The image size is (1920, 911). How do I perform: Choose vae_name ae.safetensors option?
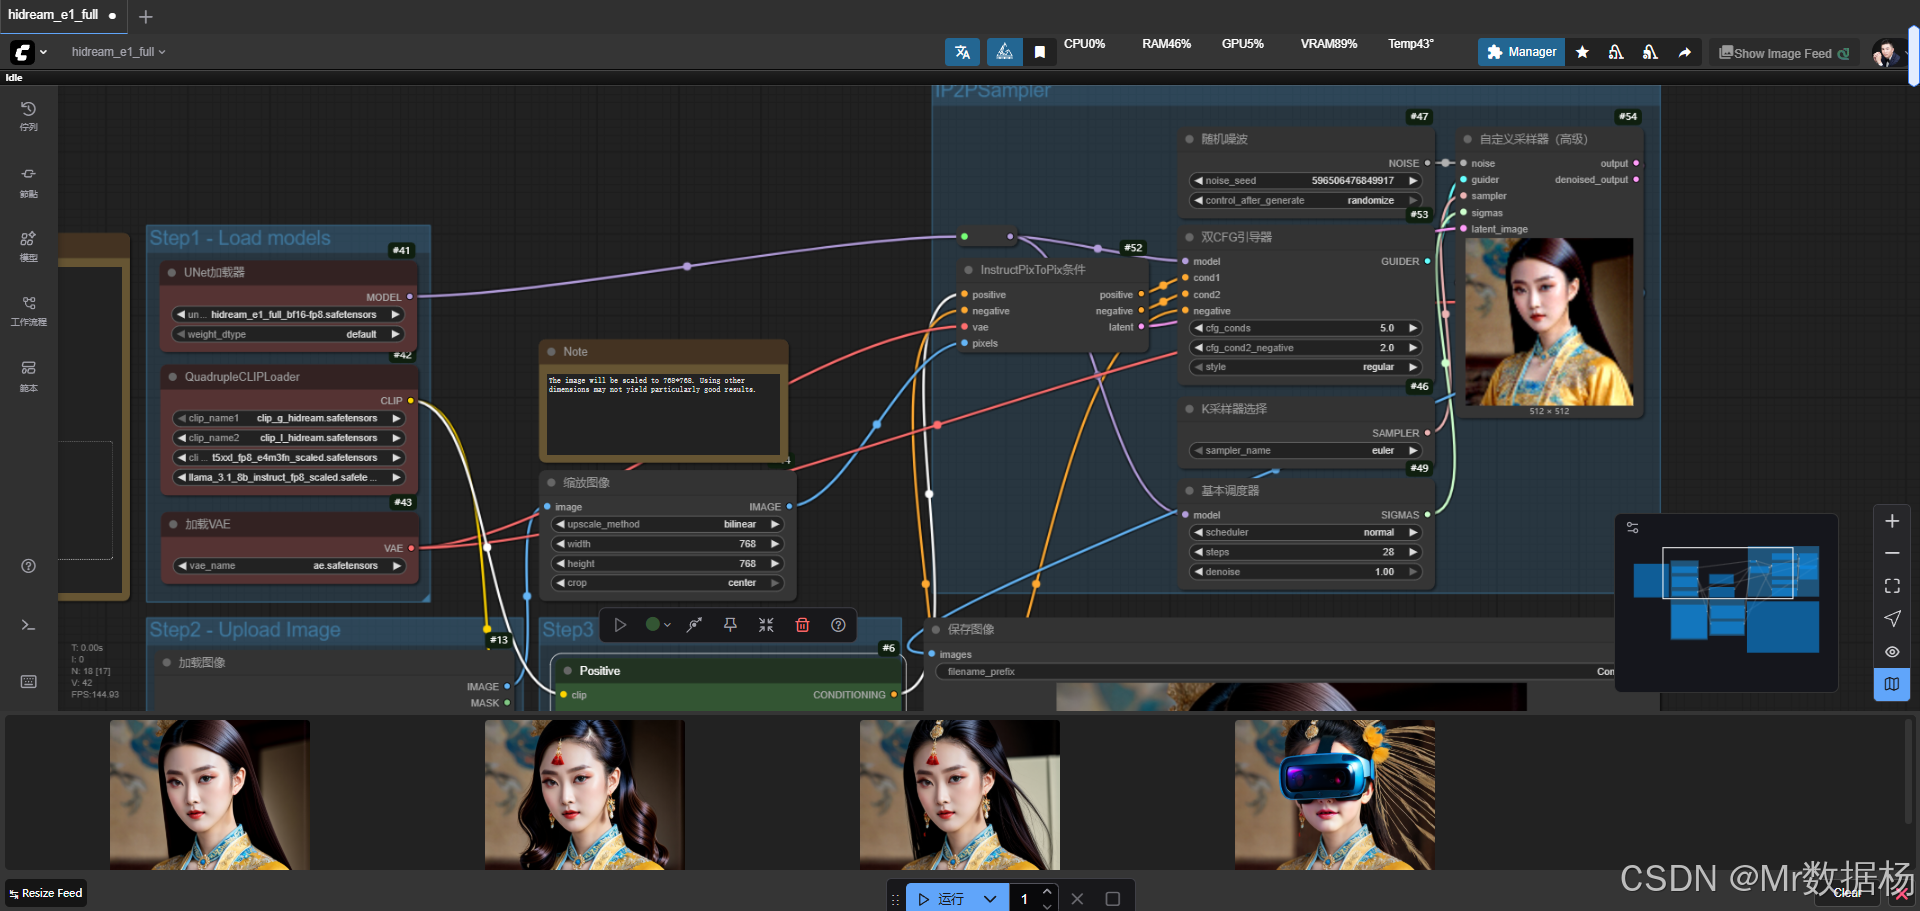288,566
